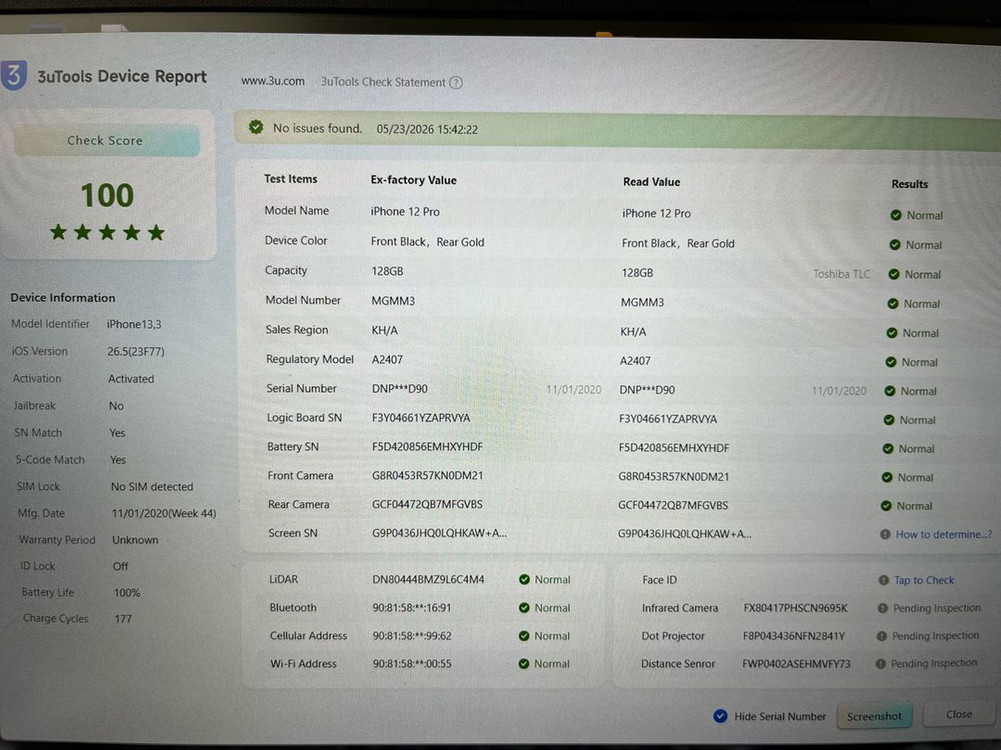Click the Normal check icon for LiDAR
This screenshot has width=1001, height=750.
[524, 580]
